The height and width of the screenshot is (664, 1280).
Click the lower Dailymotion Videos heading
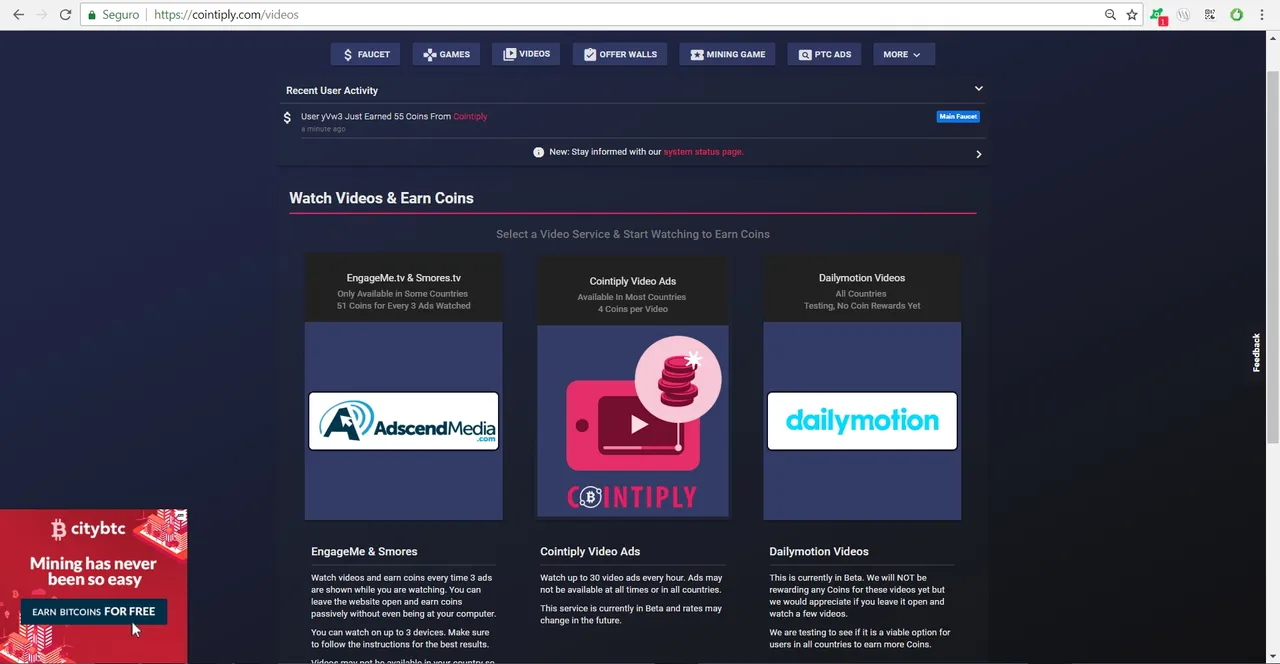[x=819, y=552]
